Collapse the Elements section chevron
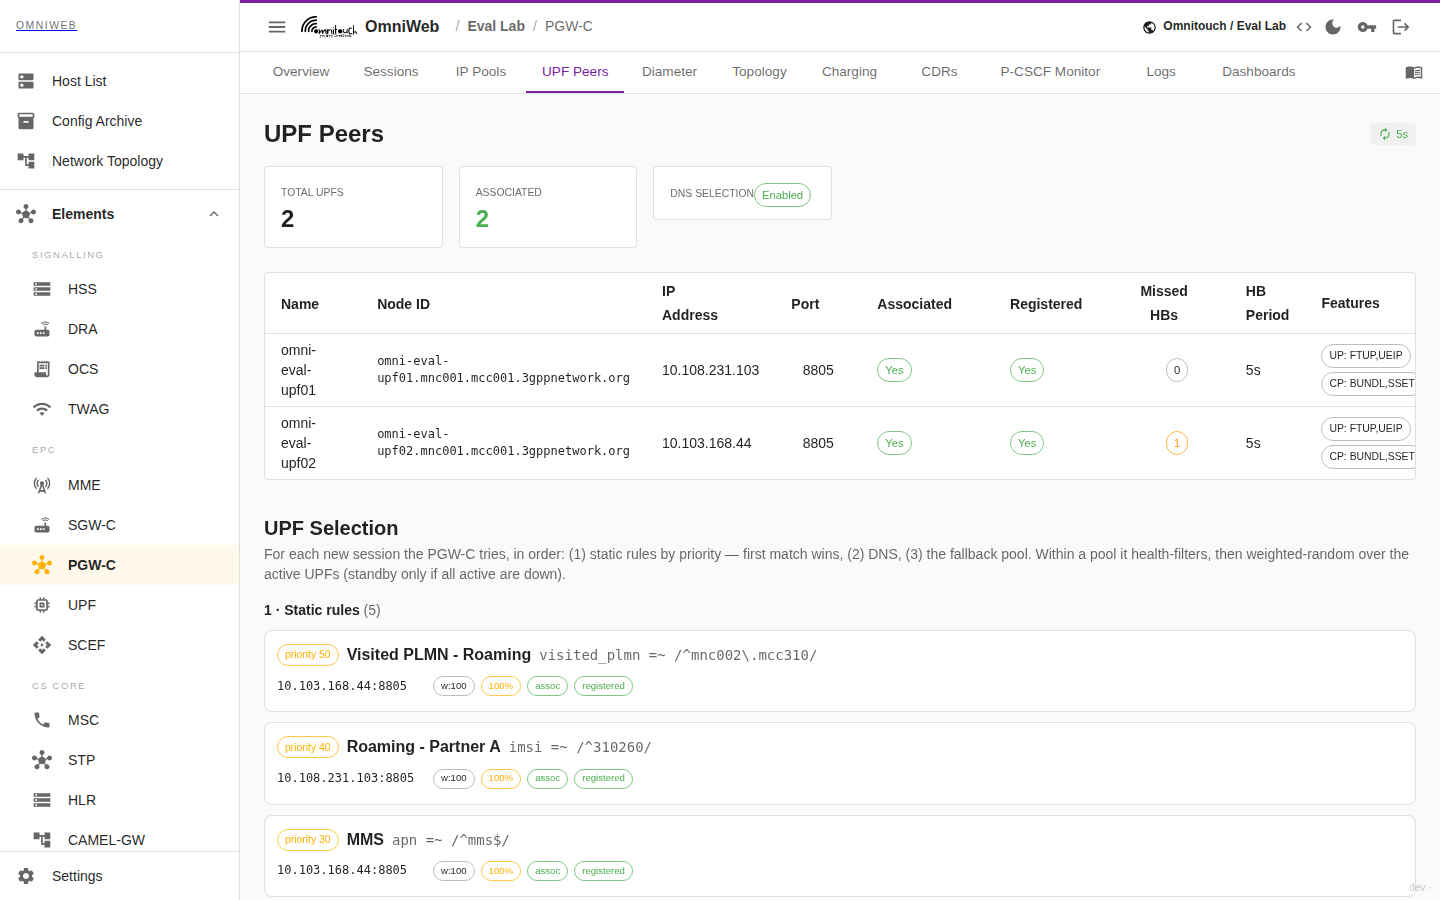This screenshot has width=1440, height=900. click(214, 214)
